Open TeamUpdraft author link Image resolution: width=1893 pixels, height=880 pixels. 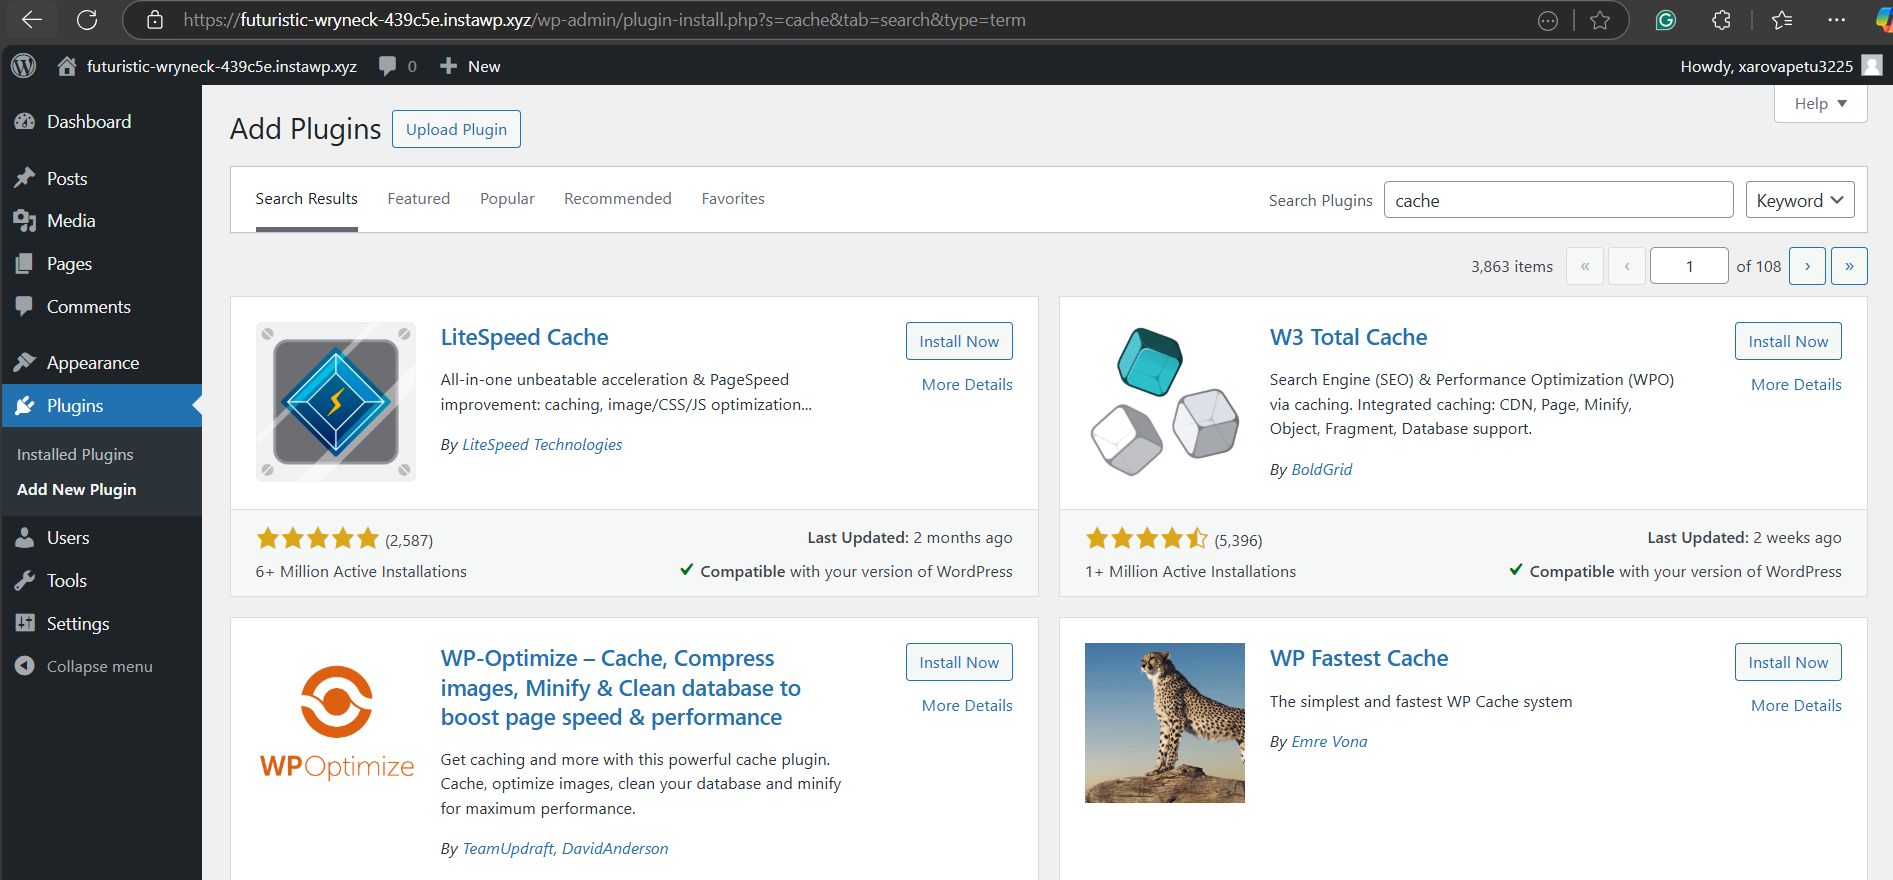point(507,849)
